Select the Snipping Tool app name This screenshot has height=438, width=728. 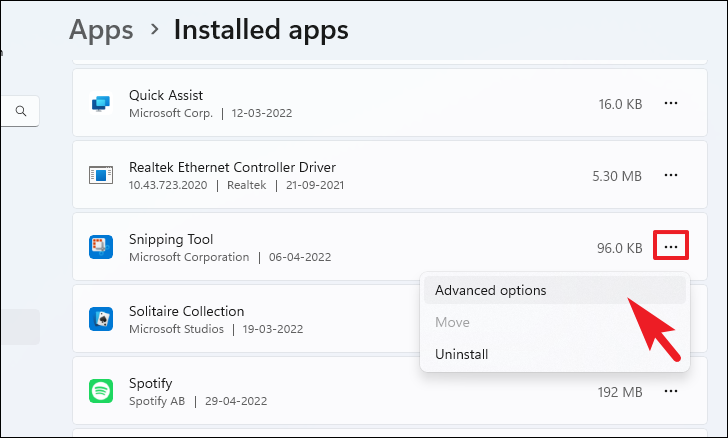[x=171, y=239]
